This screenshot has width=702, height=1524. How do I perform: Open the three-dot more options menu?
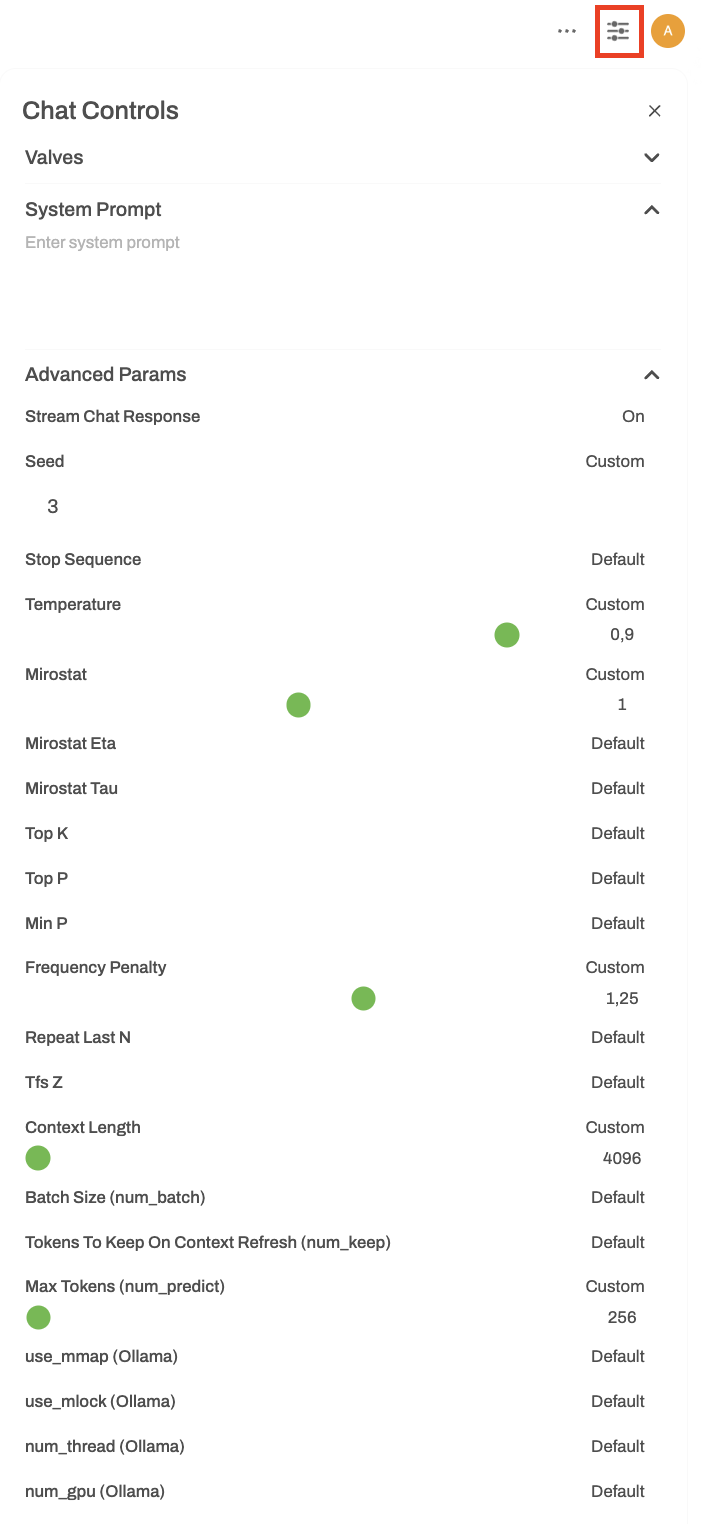[x=567, y=31]
